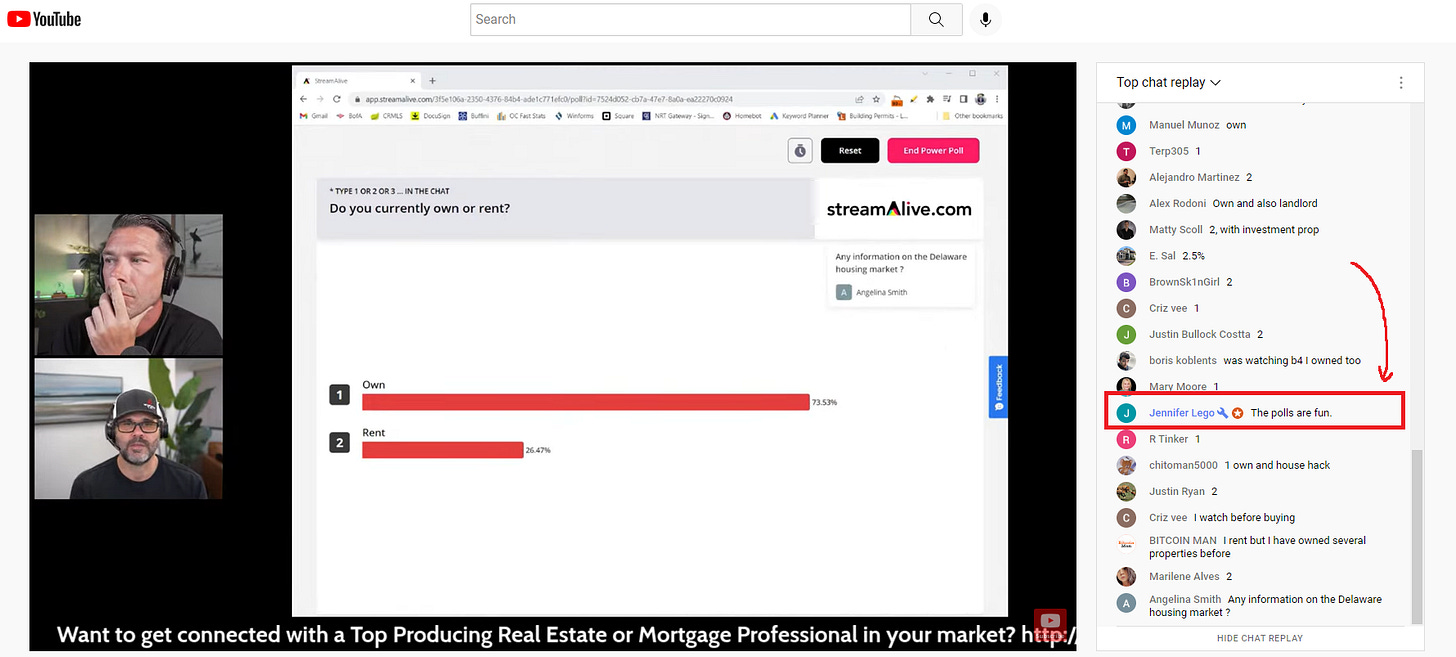Click the browser reload icon
The height and width of the screenshot is (657, 1456).
click(337, 99)
